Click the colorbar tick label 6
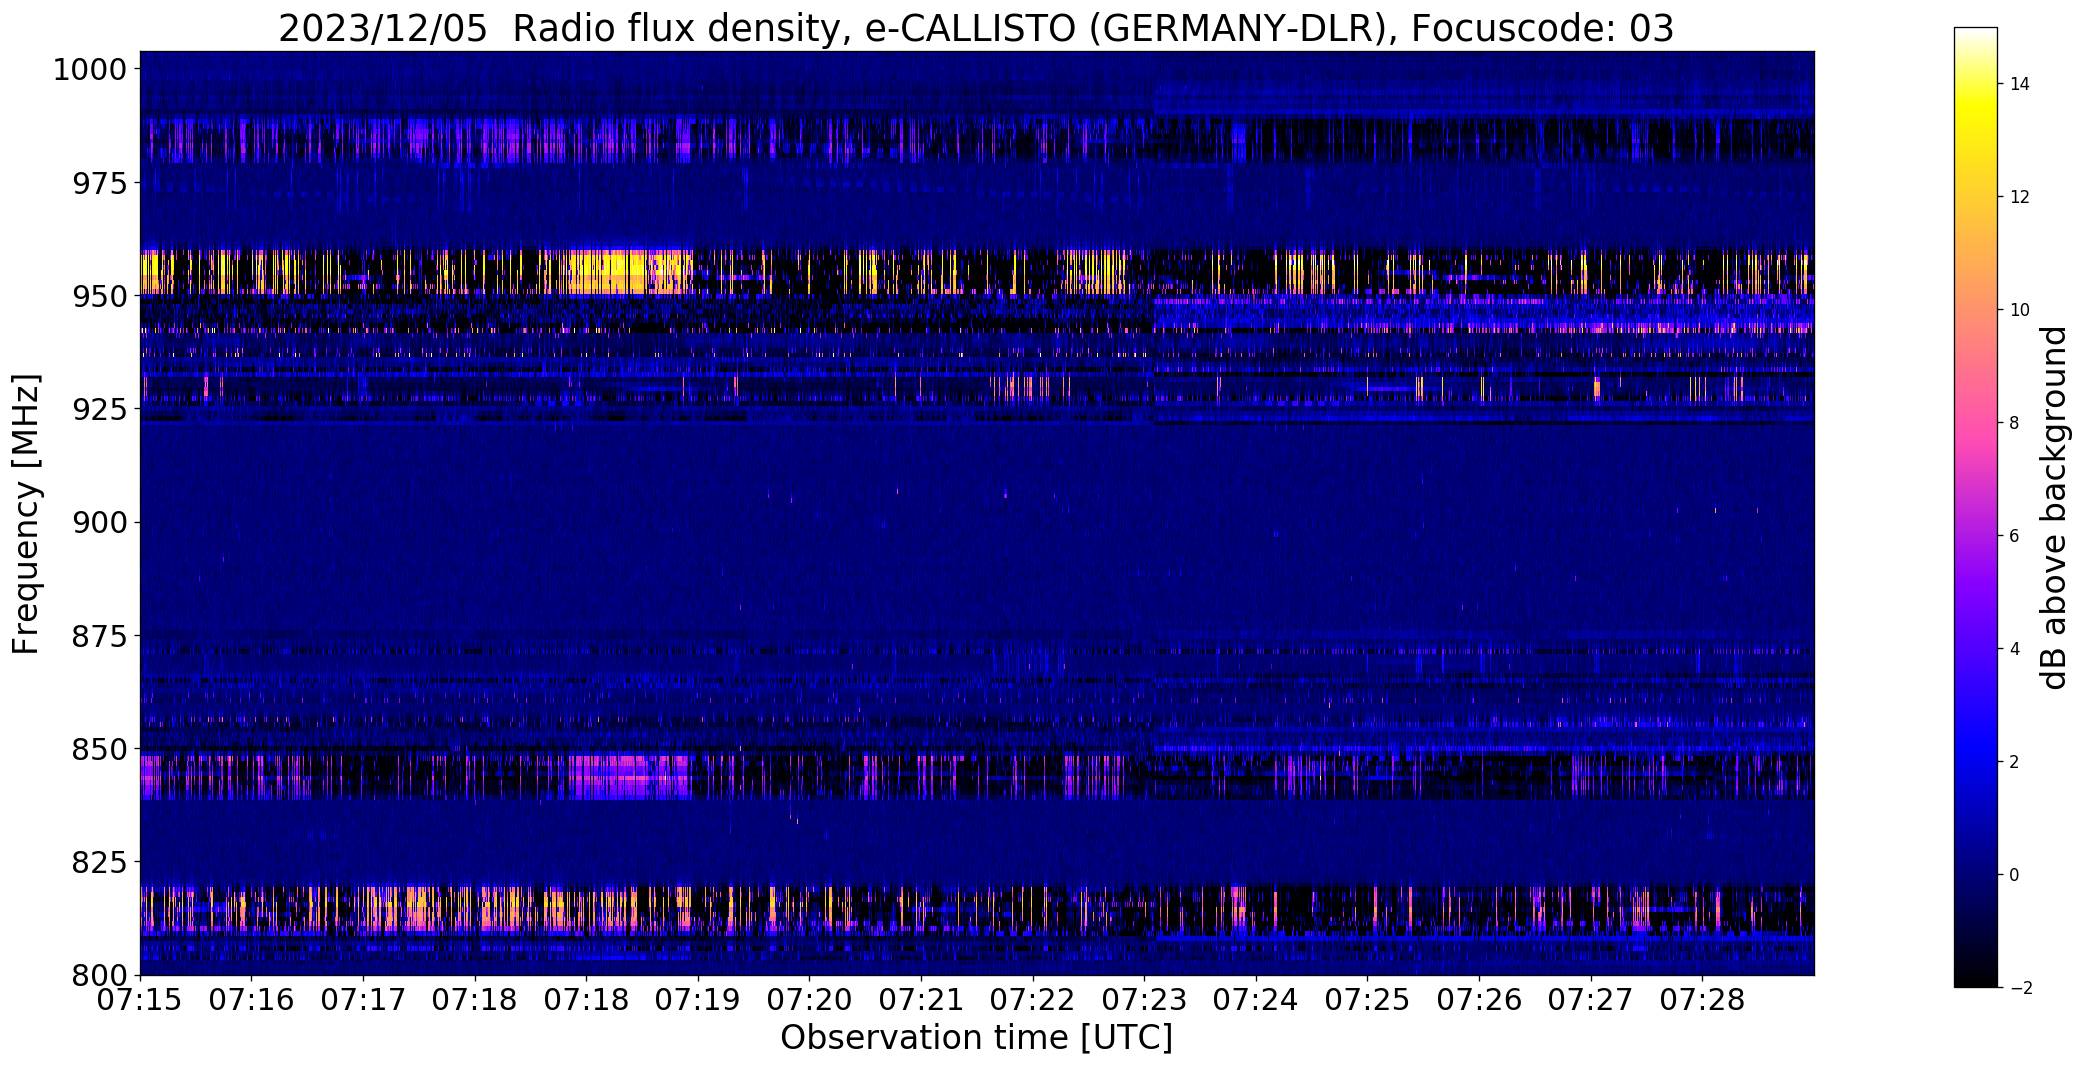This screenshot has height=1067, width=2085. pos(2014,536)
